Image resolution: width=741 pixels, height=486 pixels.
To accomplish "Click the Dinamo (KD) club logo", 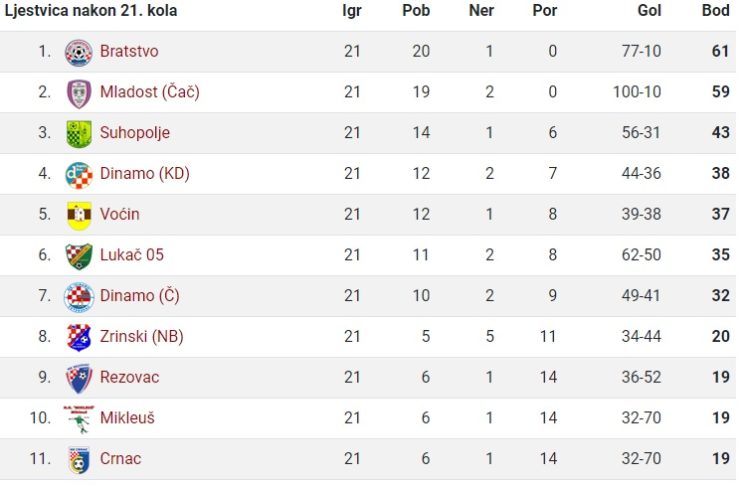I will coord(78,175).
